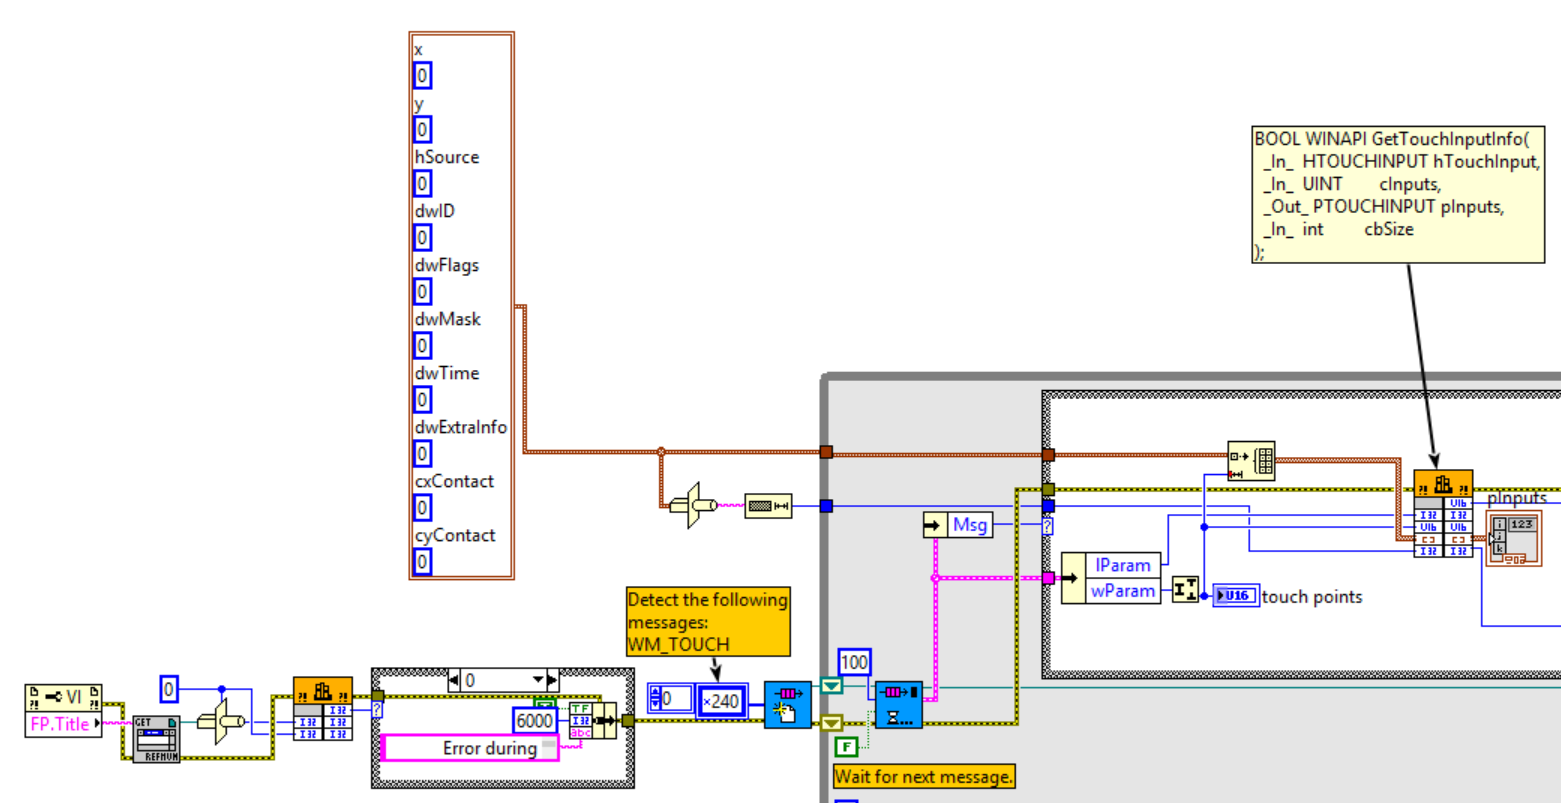This screenshot has height=803, width=1561.
Task: Click the touch points label
Action: tap(1312, 597)
